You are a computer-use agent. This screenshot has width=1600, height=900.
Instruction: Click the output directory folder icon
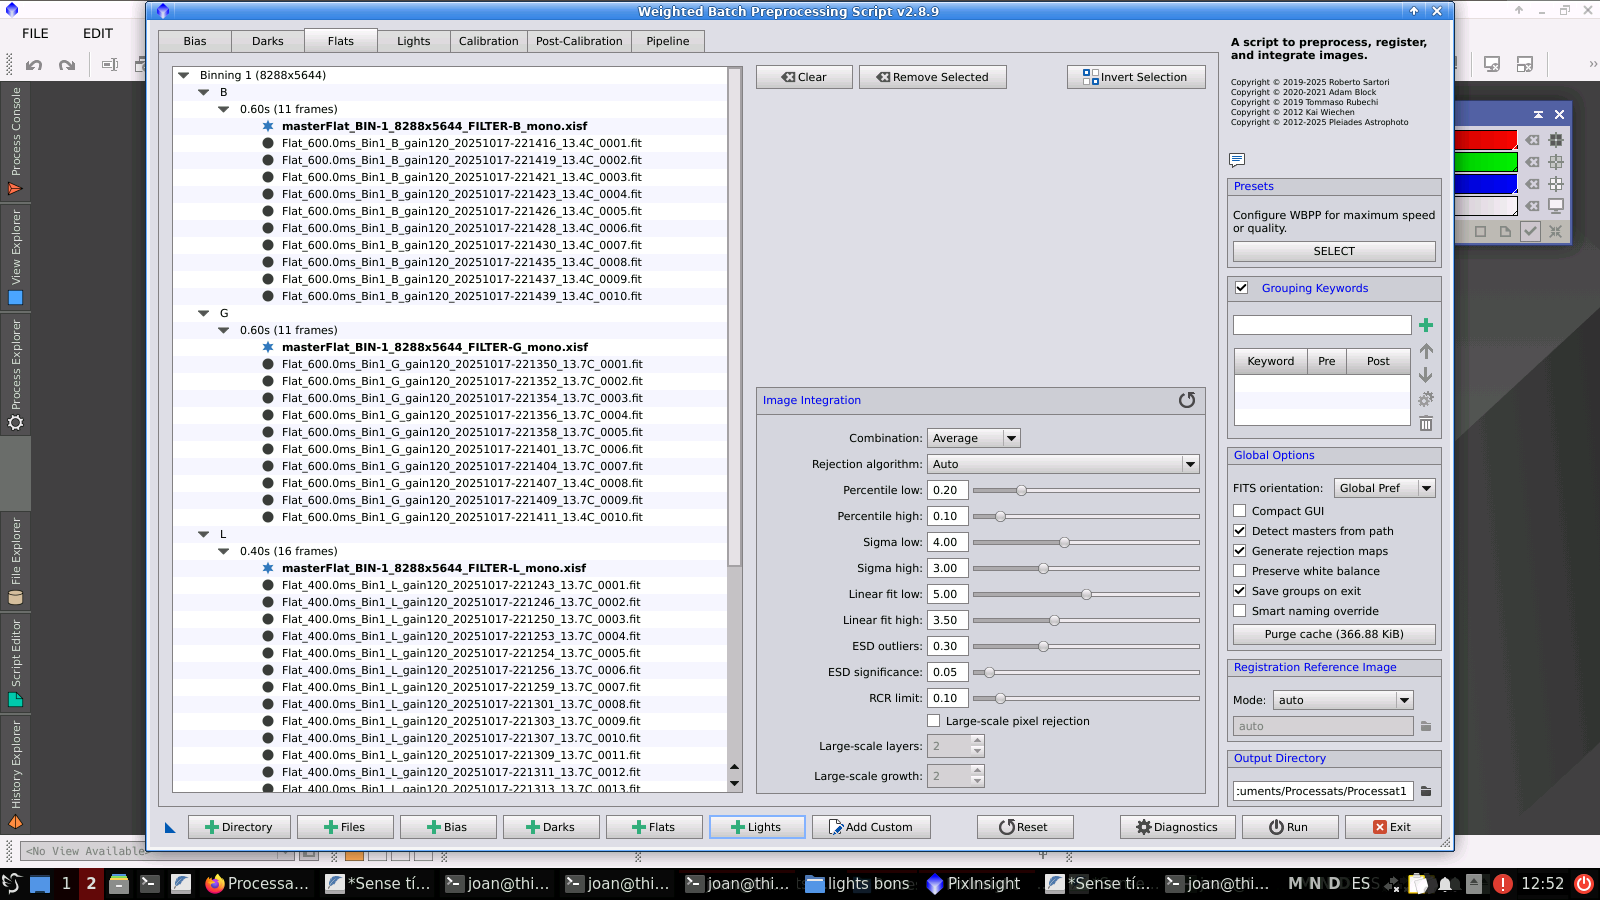coord(1426,791)
